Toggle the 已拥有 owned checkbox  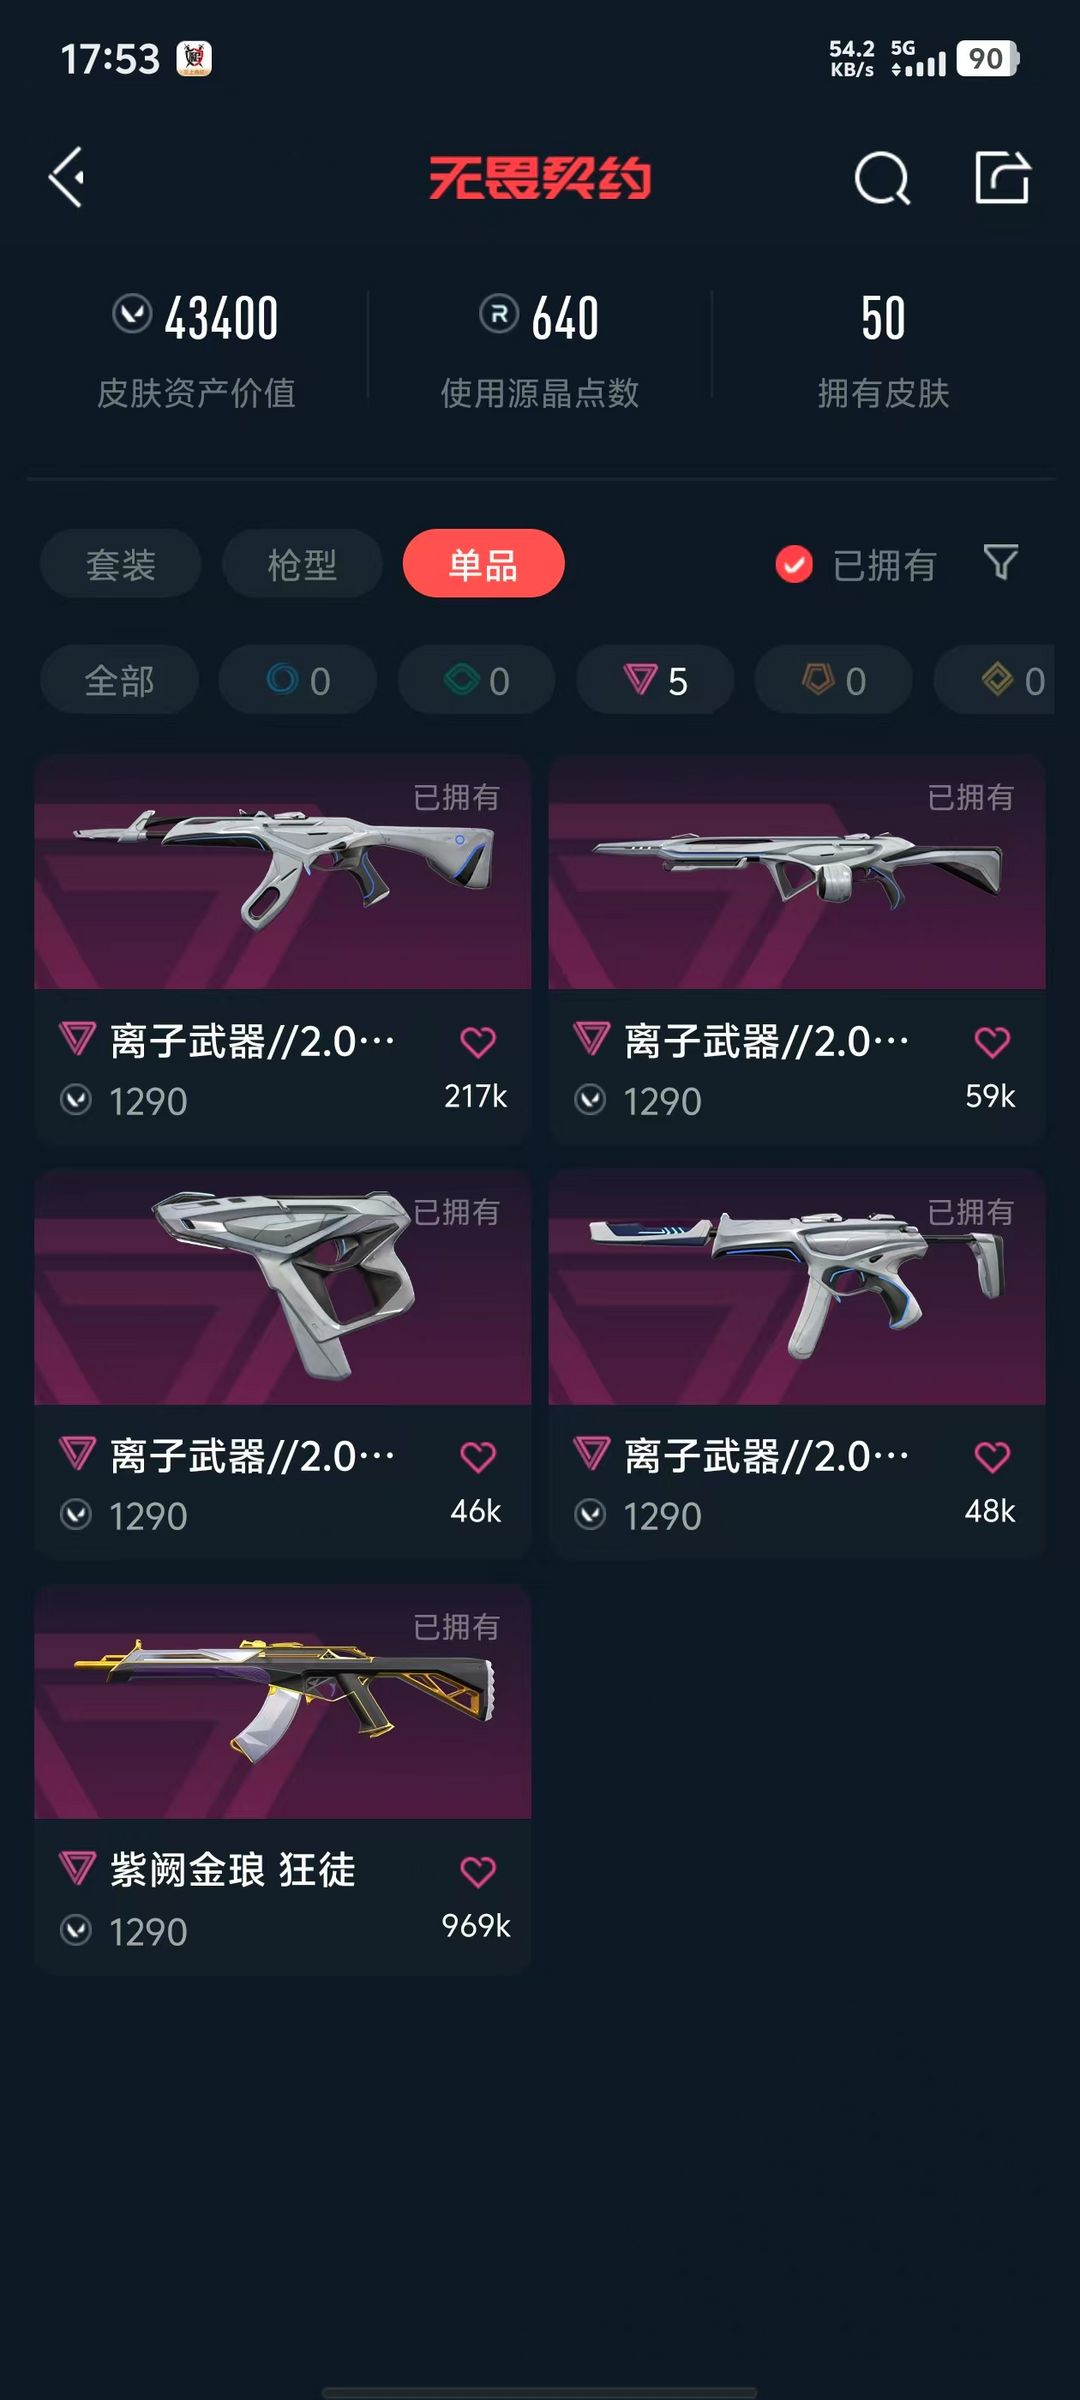pos(794,565)
